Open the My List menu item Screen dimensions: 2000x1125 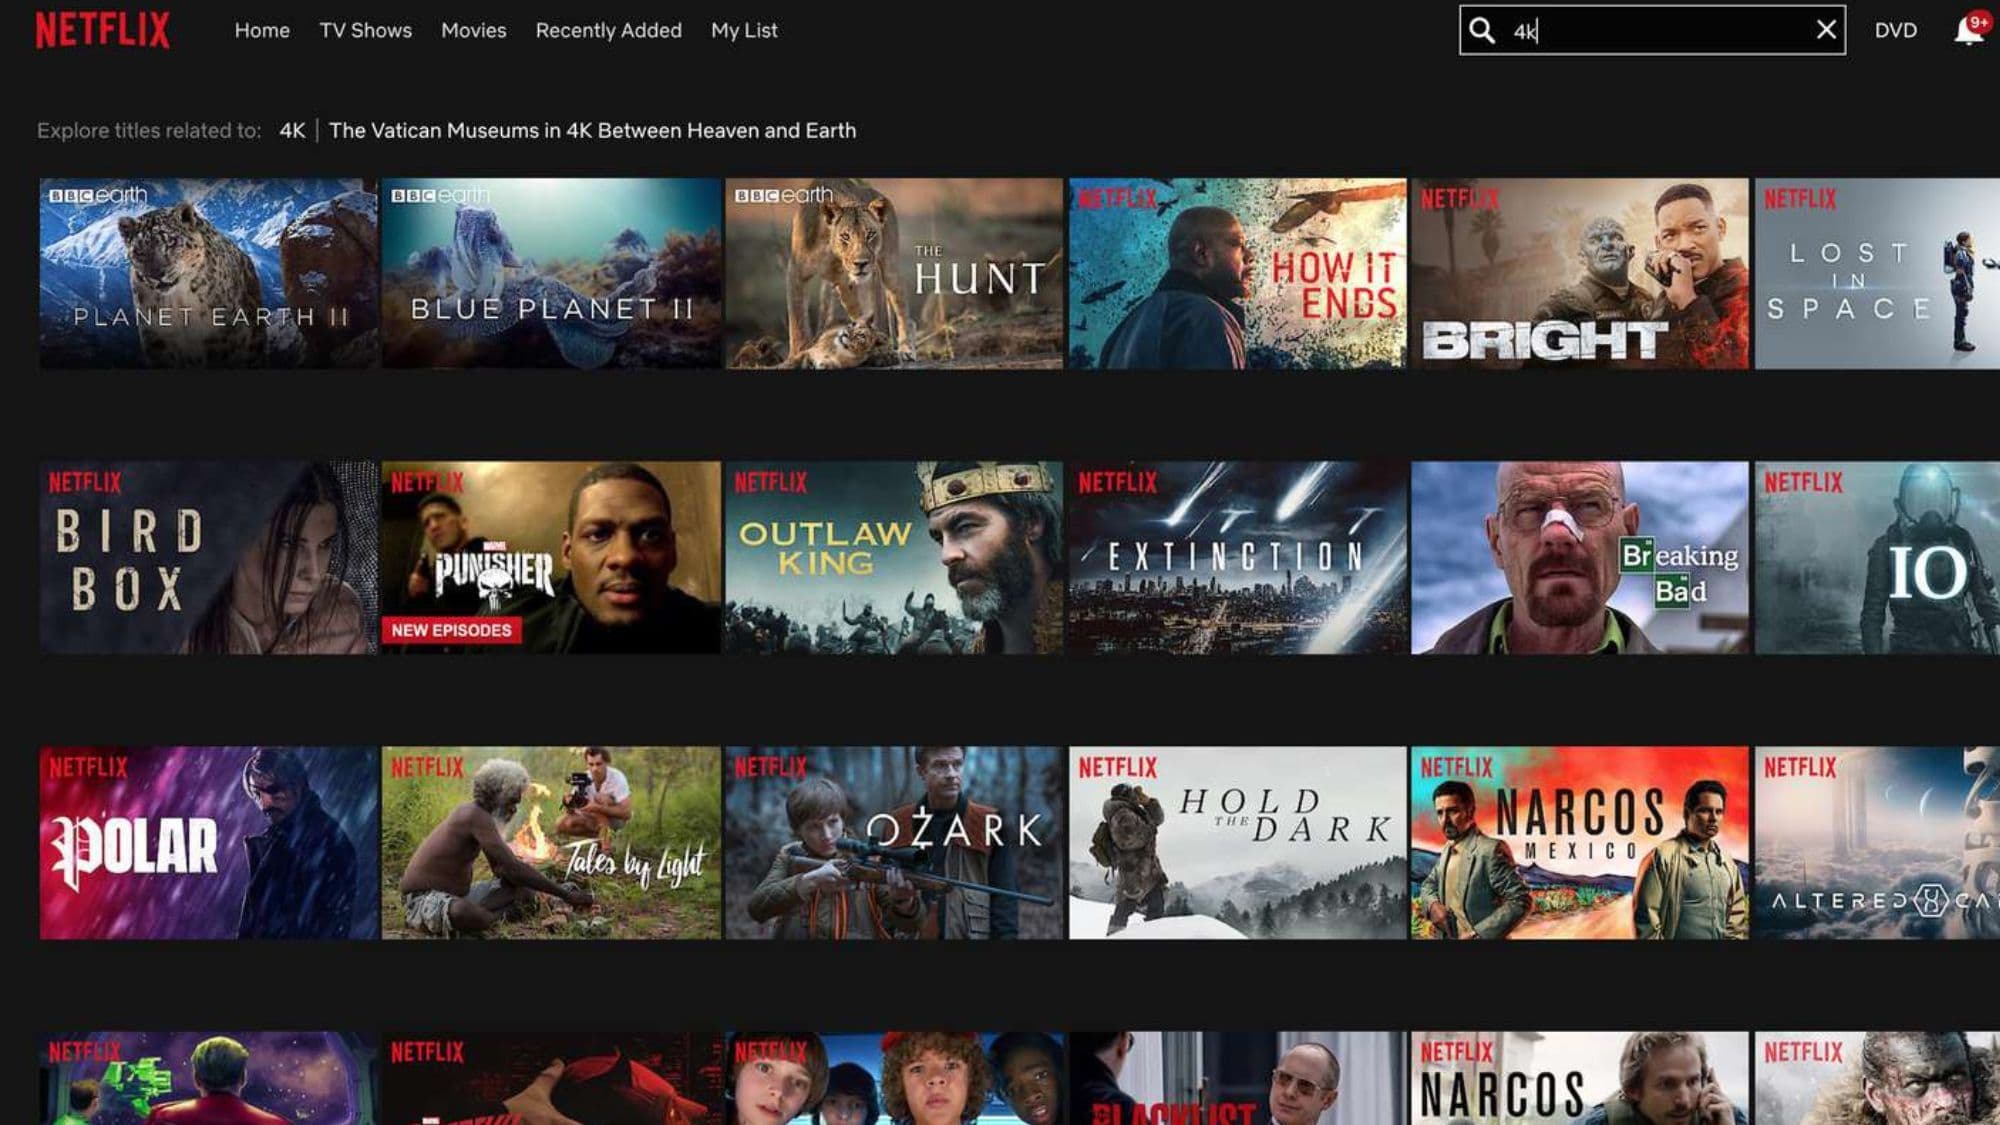[x=744, y=31]
